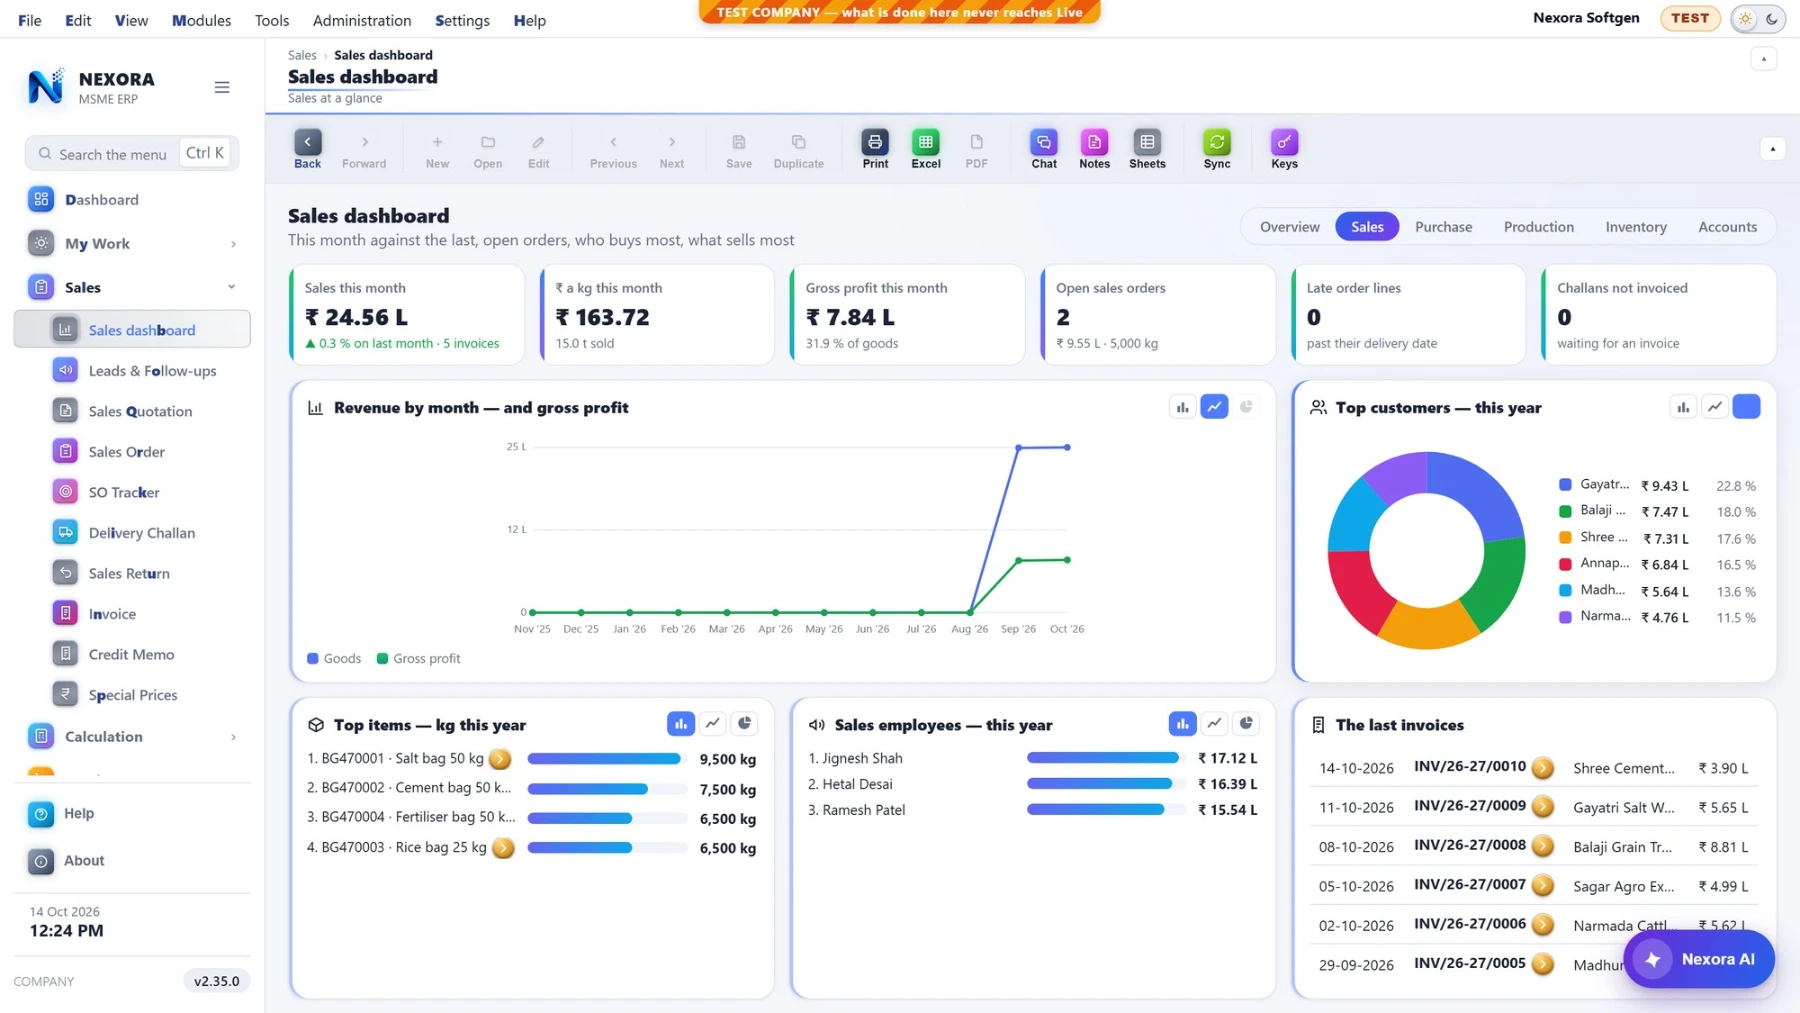Collapse the page header arrow
This screenshot has height=1013, width=1800.
(x=1764, y=59)
